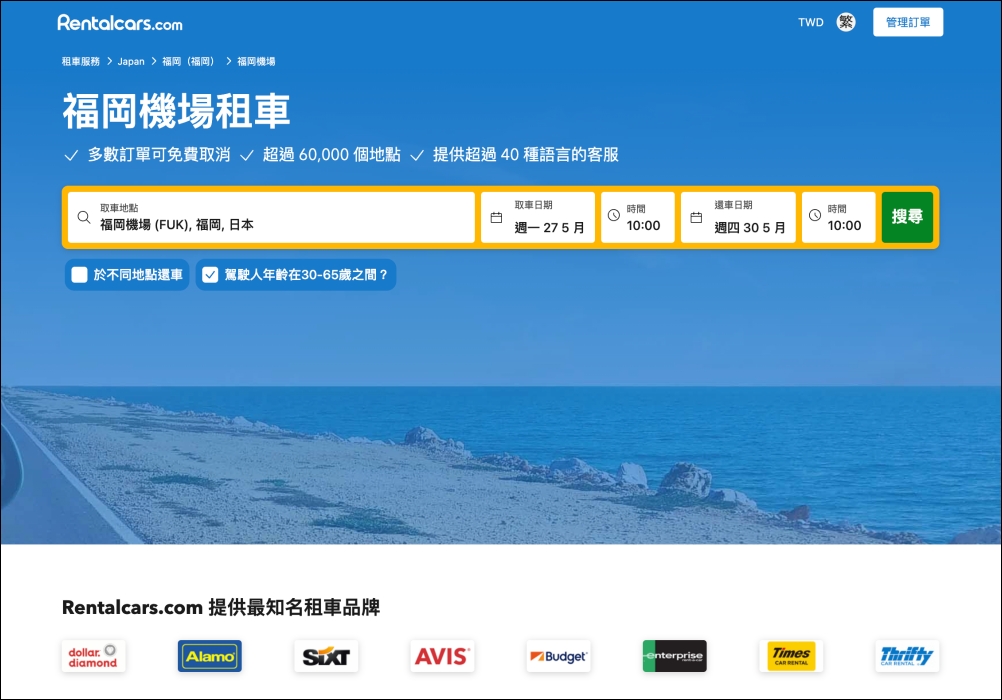Select the AVIS brand logo
The width and height of the screenshot is (1002, 700).
(x=442, y=657)
